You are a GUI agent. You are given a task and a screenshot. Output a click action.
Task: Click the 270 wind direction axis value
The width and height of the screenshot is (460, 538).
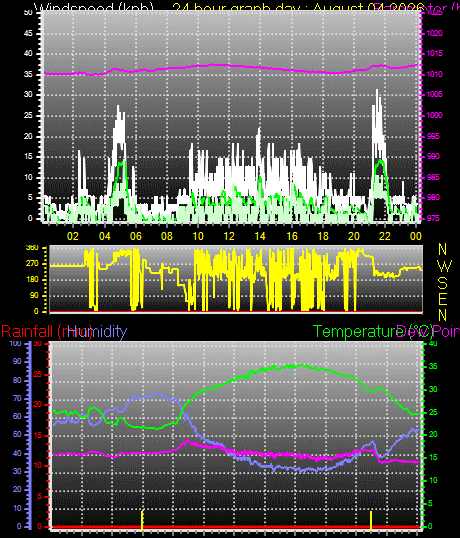point(32,264)
